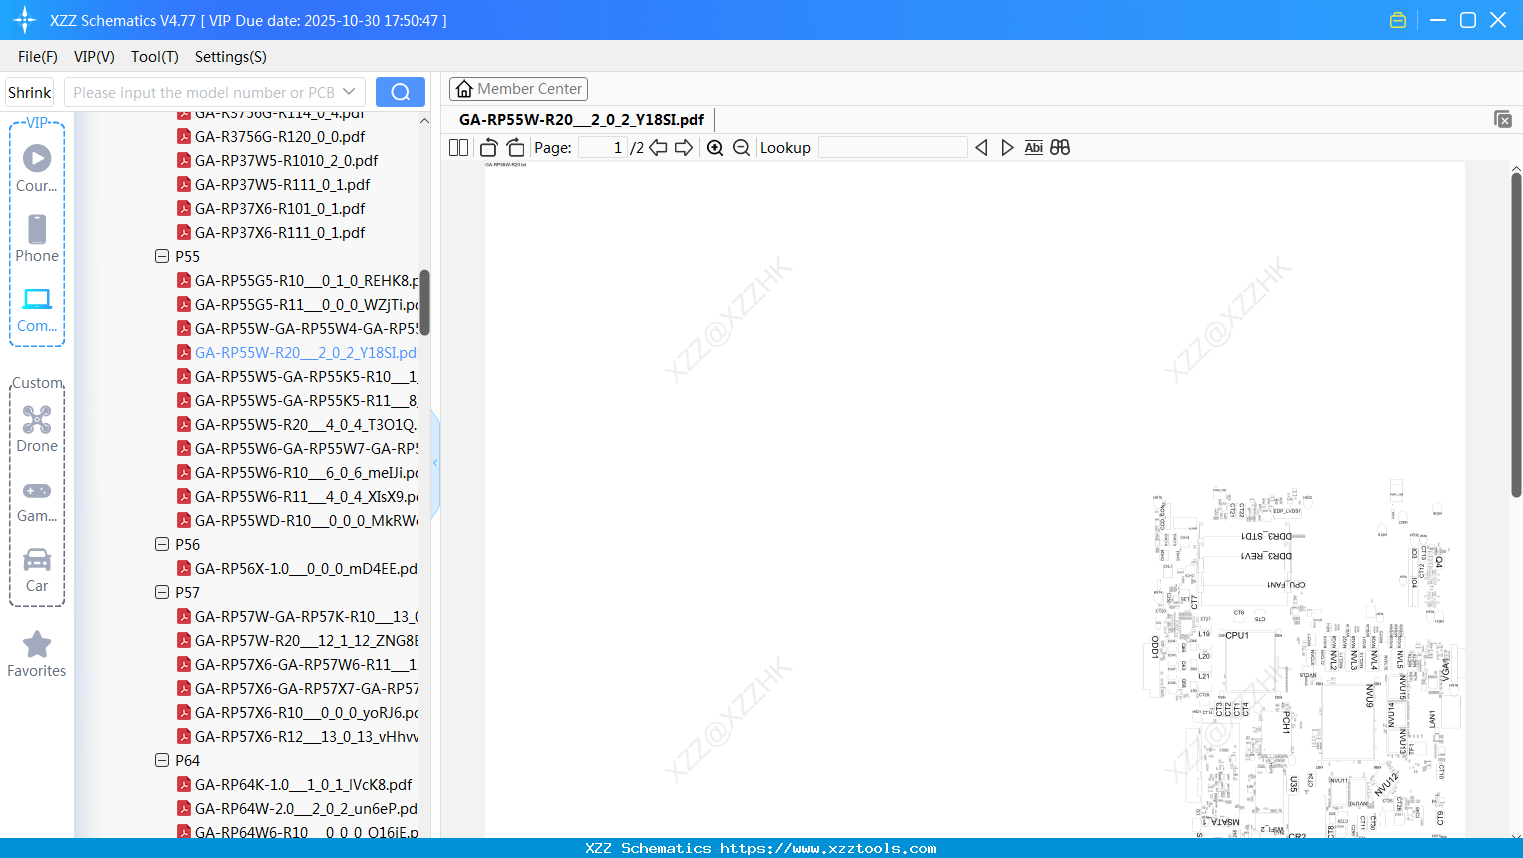The width and height of the screenshot is (1523, 858).
Task: Open GA-RP64W-2.0 un6eP file
Action: click(298, 808)
